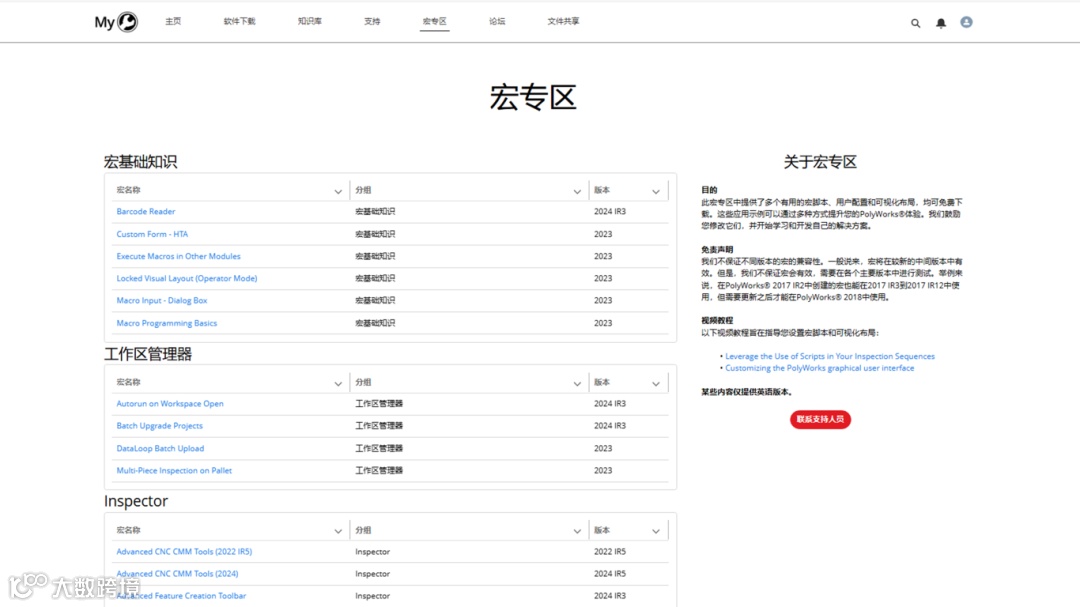Go to the 主页 menu item
The width and height of the screenshot is (1080, 607).
[173, 21]
